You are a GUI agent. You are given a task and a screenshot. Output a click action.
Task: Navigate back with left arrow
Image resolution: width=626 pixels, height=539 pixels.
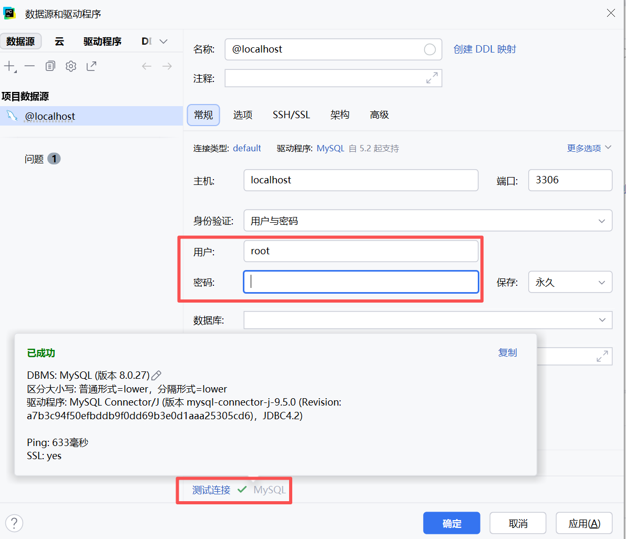tap(147, 66)
